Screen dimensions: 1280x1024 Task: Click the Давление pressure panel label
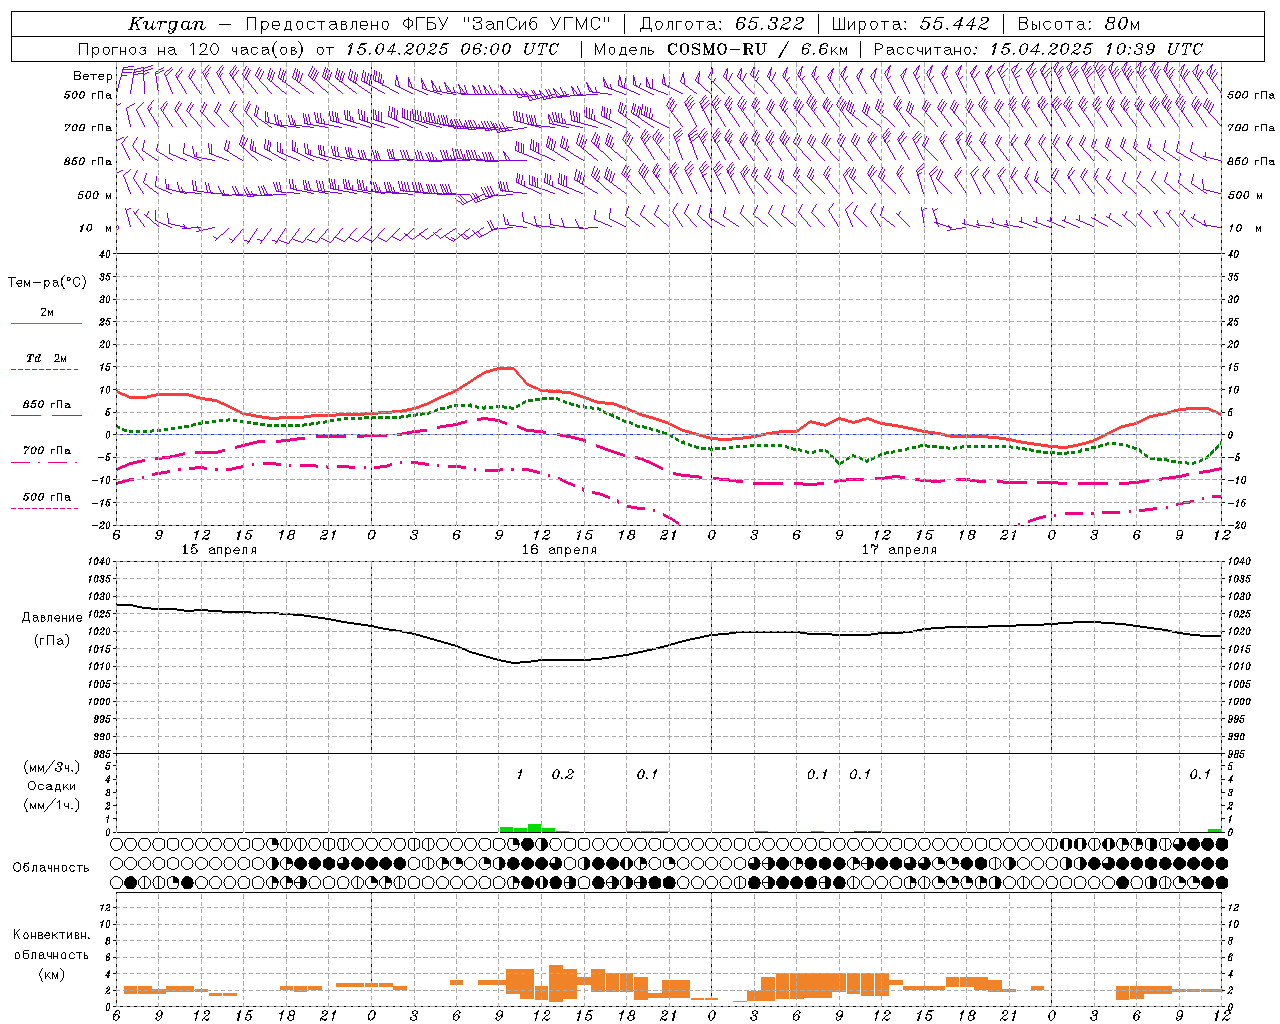pos(52,618)
